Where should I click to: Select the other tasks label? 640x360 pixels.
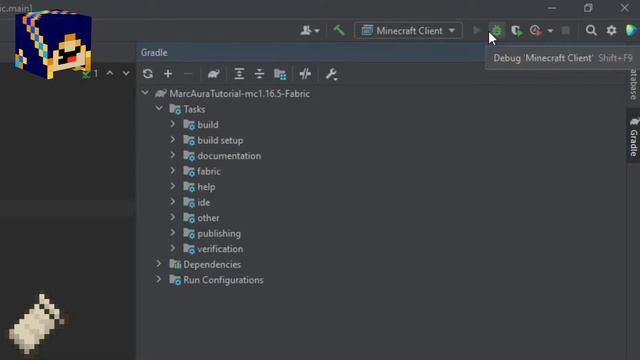click(208, 218)
